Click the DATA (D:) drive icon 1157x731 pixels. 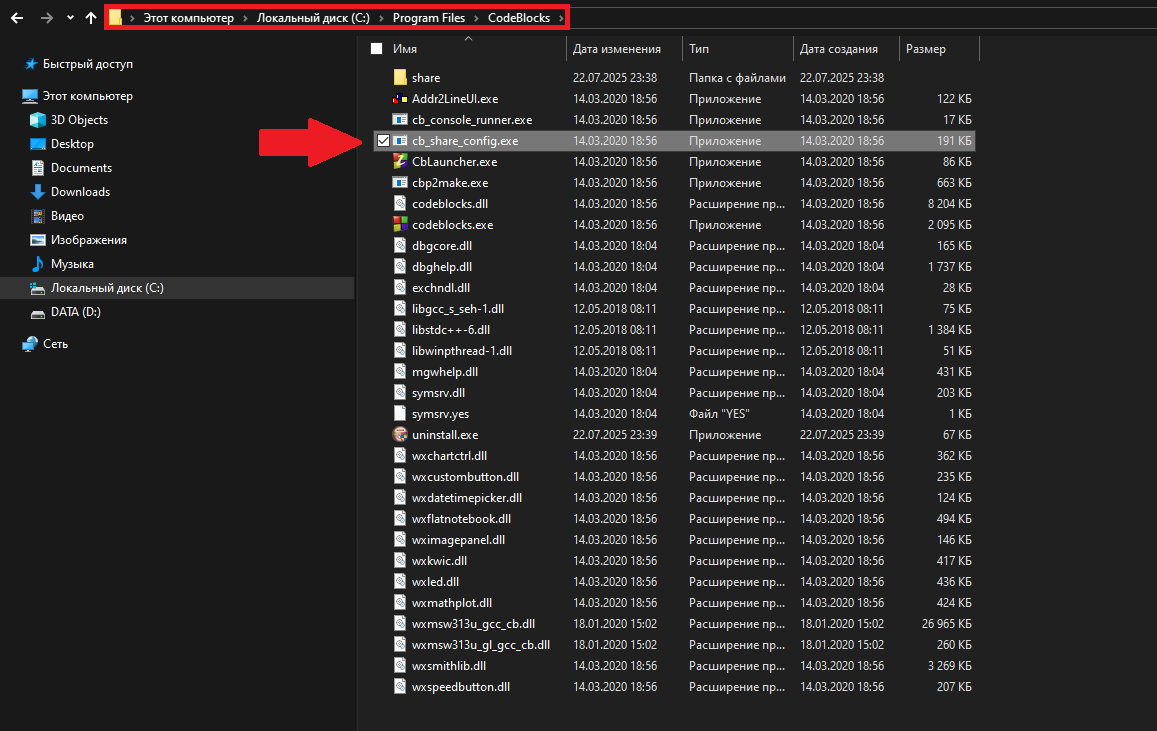pyautogui.click(x=38, y=313)
